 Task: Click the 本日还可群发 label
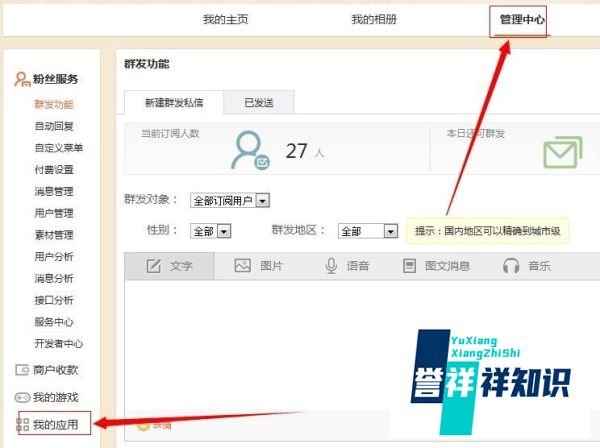tap(476, 134)
